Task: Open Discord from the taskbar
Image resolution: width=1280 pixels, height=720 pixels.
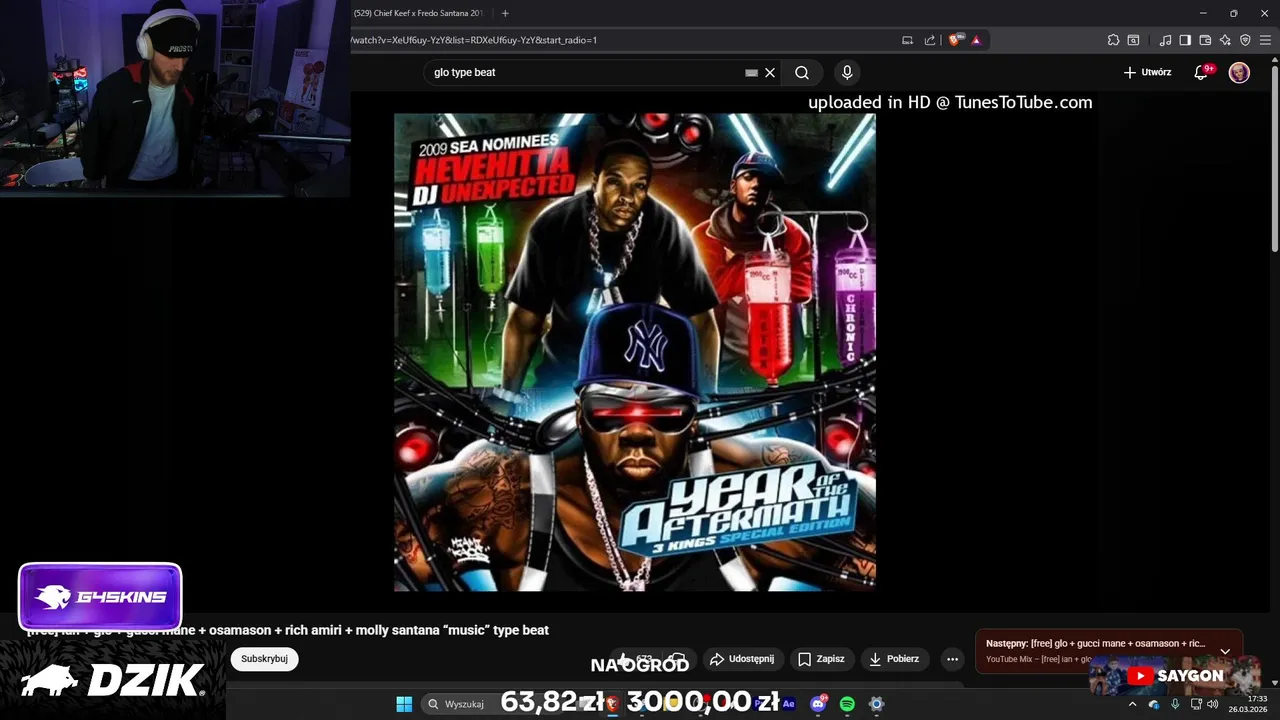Action: coord(818,704)
